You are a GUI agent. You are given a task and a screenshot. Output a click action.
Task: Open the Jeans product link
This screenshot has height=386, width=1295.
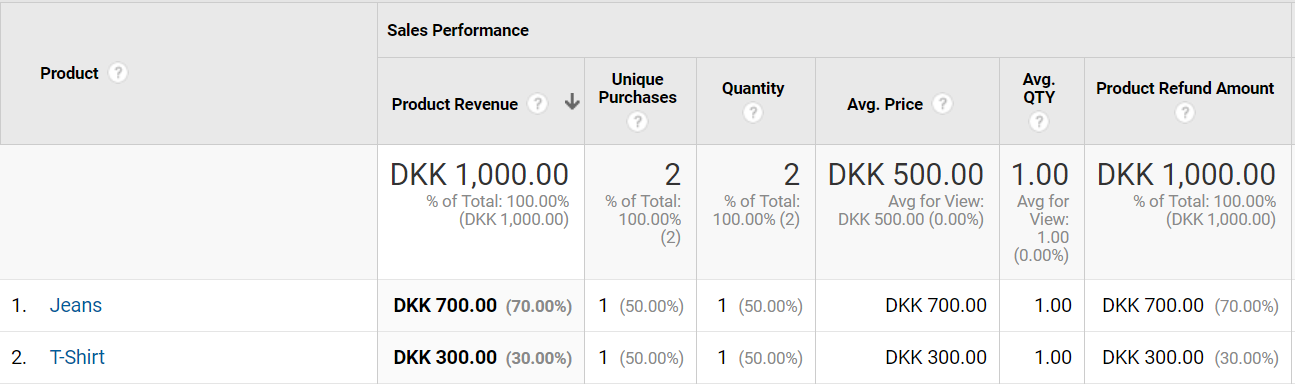pos(76,306)
